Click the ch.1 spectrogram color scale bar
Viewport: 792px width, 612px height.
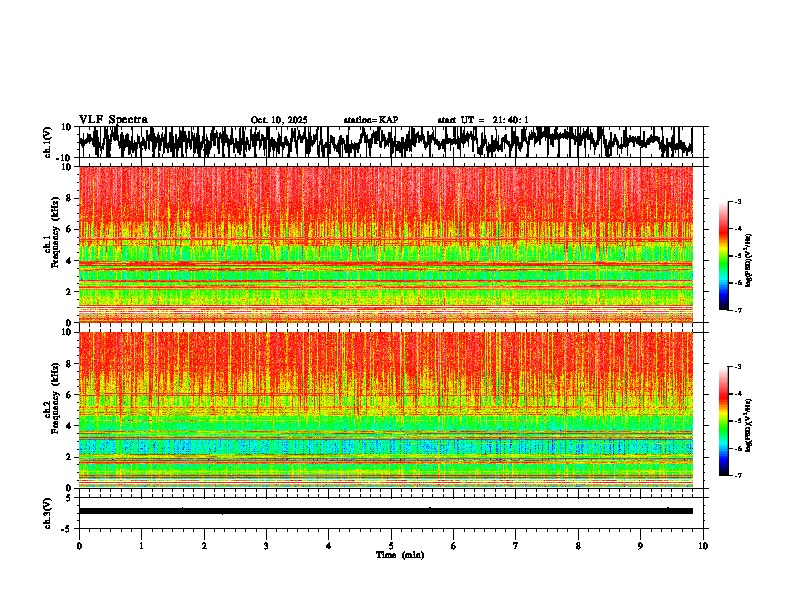(x=724, y=256)
